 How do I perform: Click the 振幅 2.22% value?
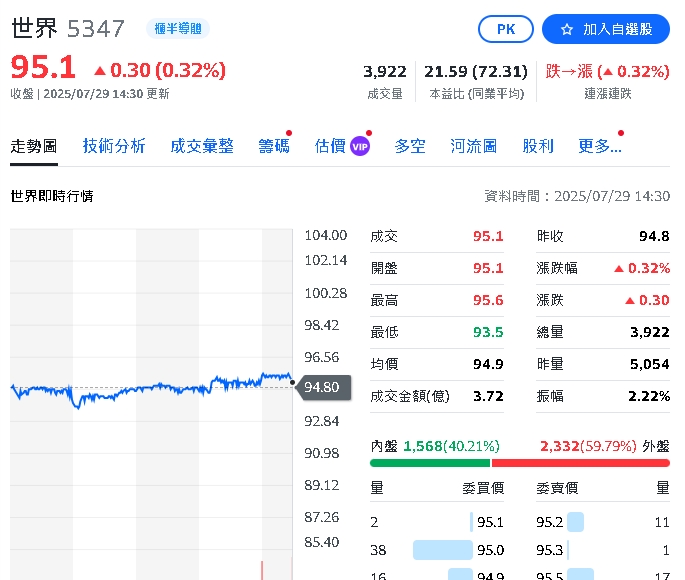[x=649, y=396]
